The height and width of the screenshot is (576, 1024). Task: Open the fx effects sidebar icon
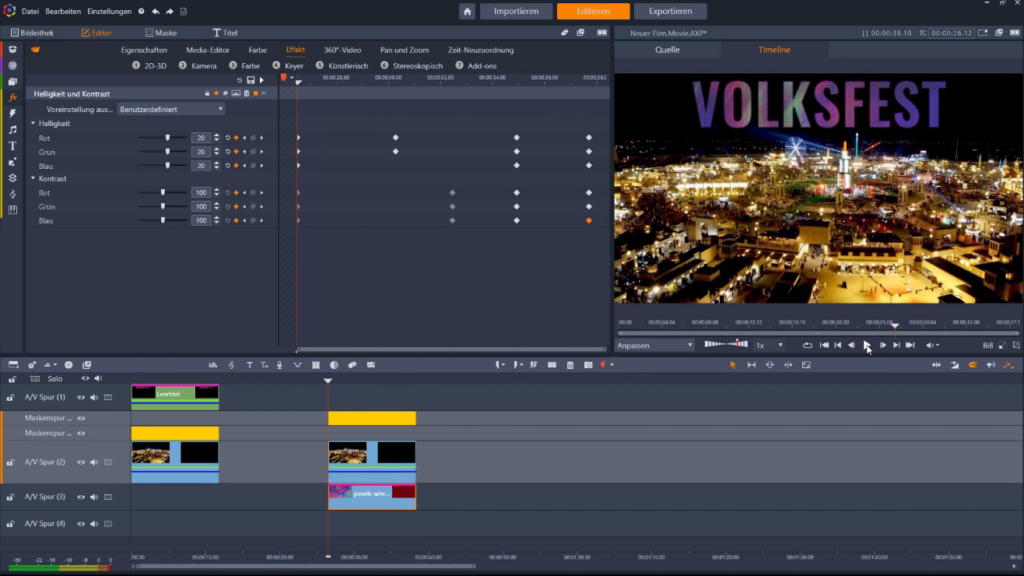point(12,97)
